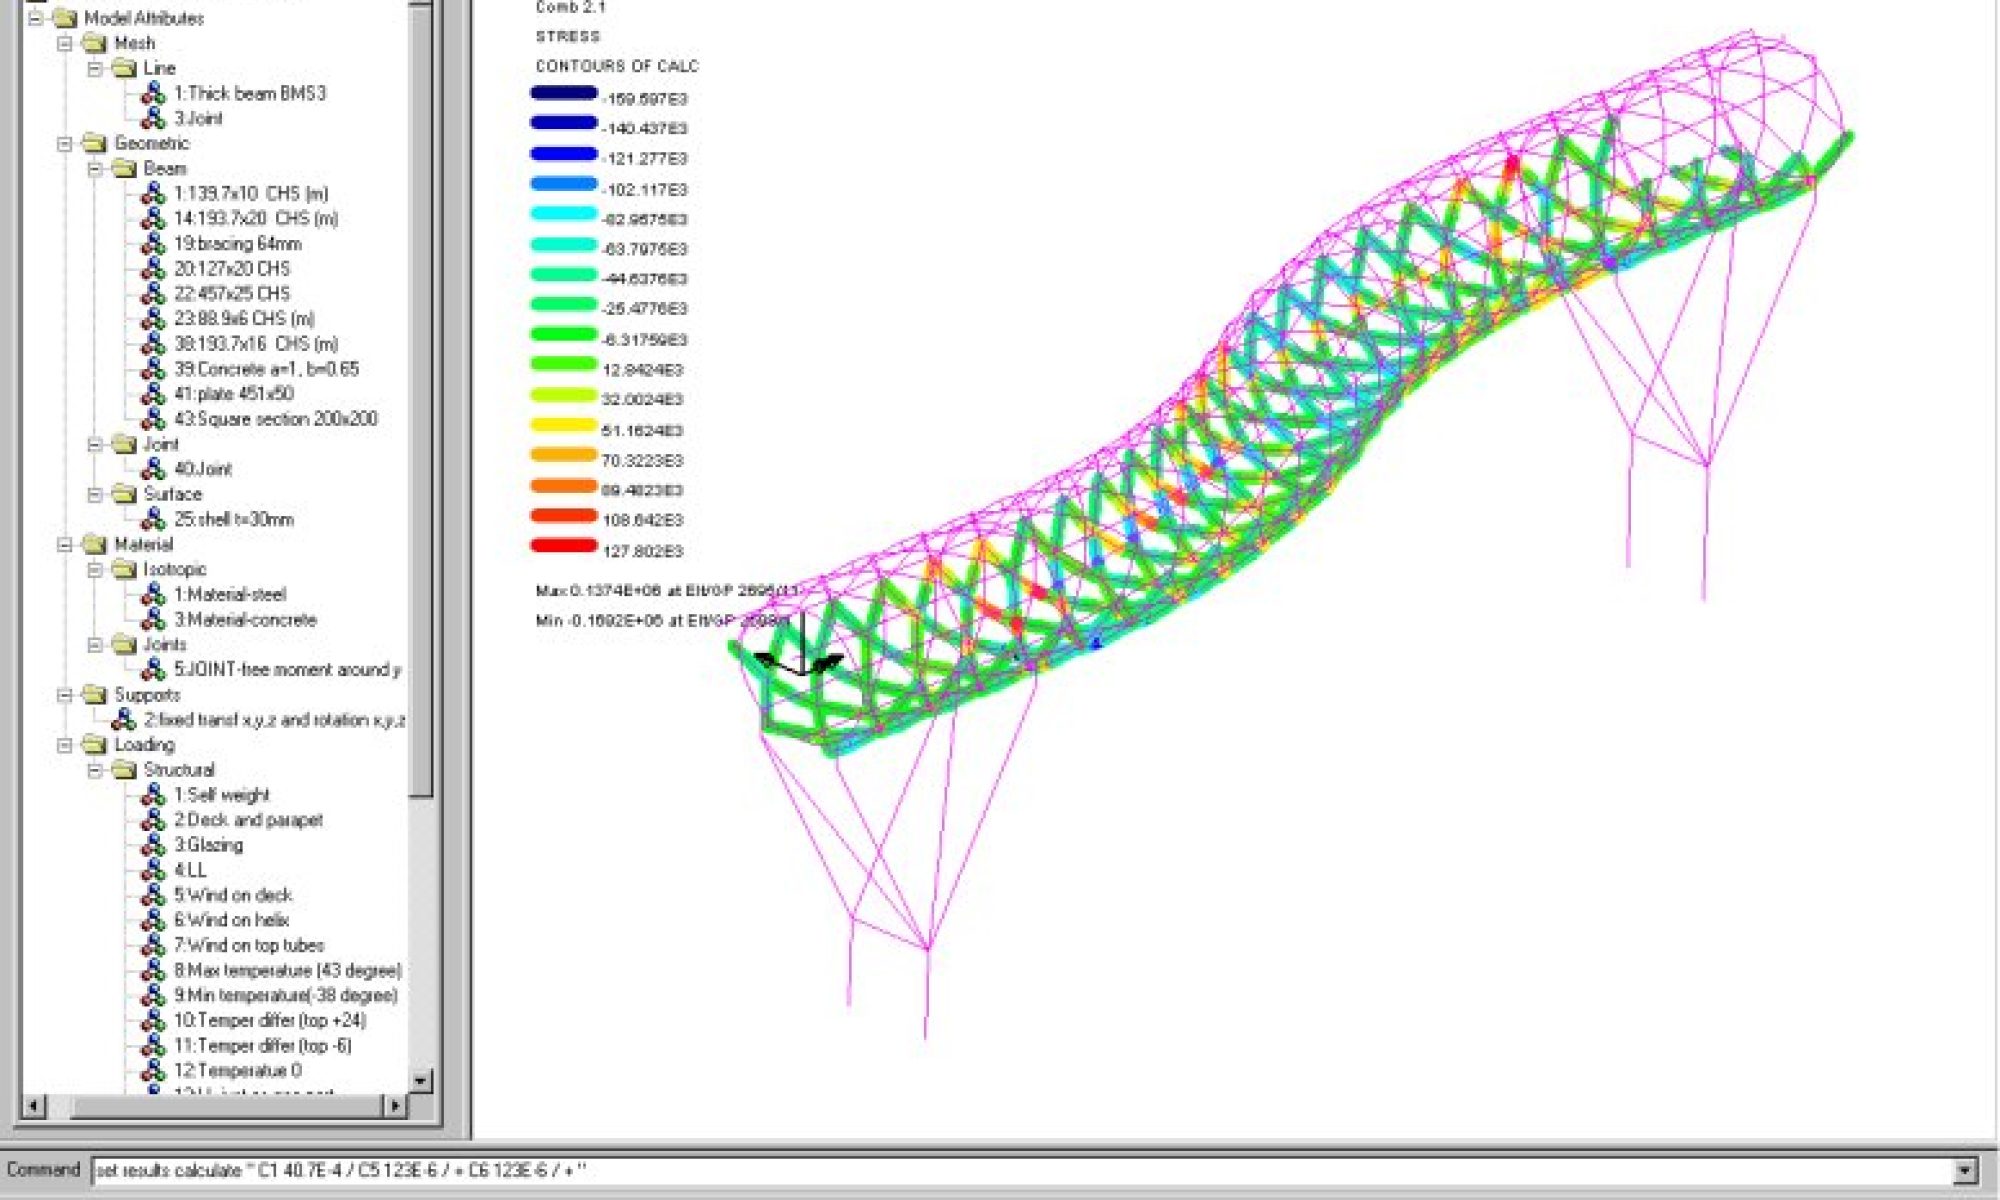This screenshot has width=2000, height=1200.
Task: Click the Self weight loading icon
Action: (x=153, y=795)
